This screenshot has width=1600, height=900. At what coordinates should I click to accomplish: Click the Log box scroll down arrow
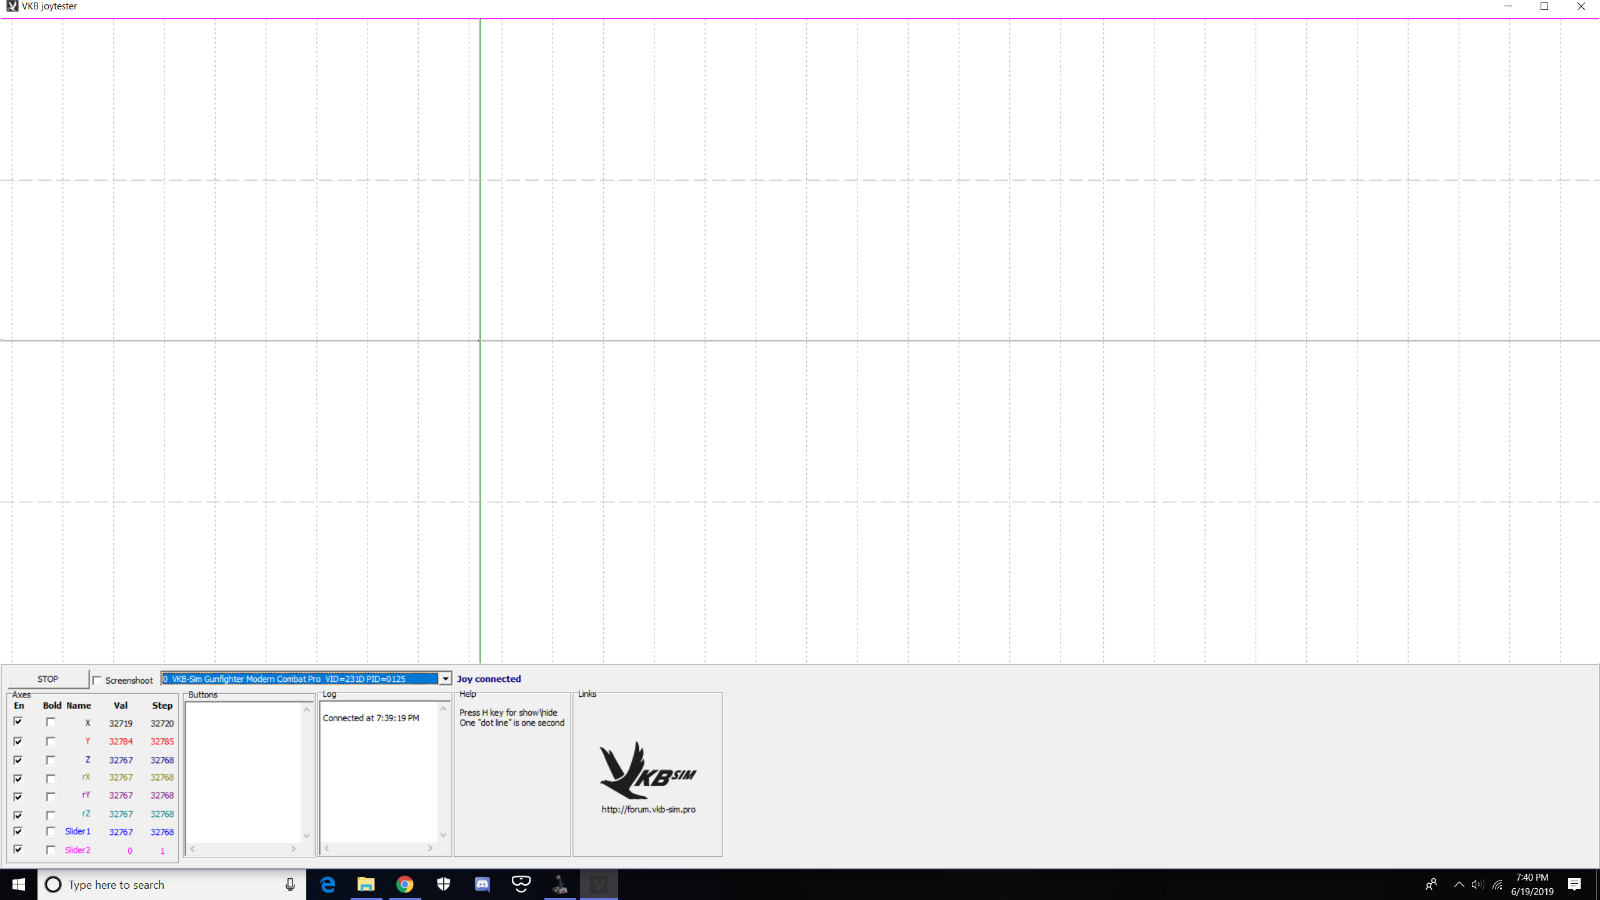443,836
